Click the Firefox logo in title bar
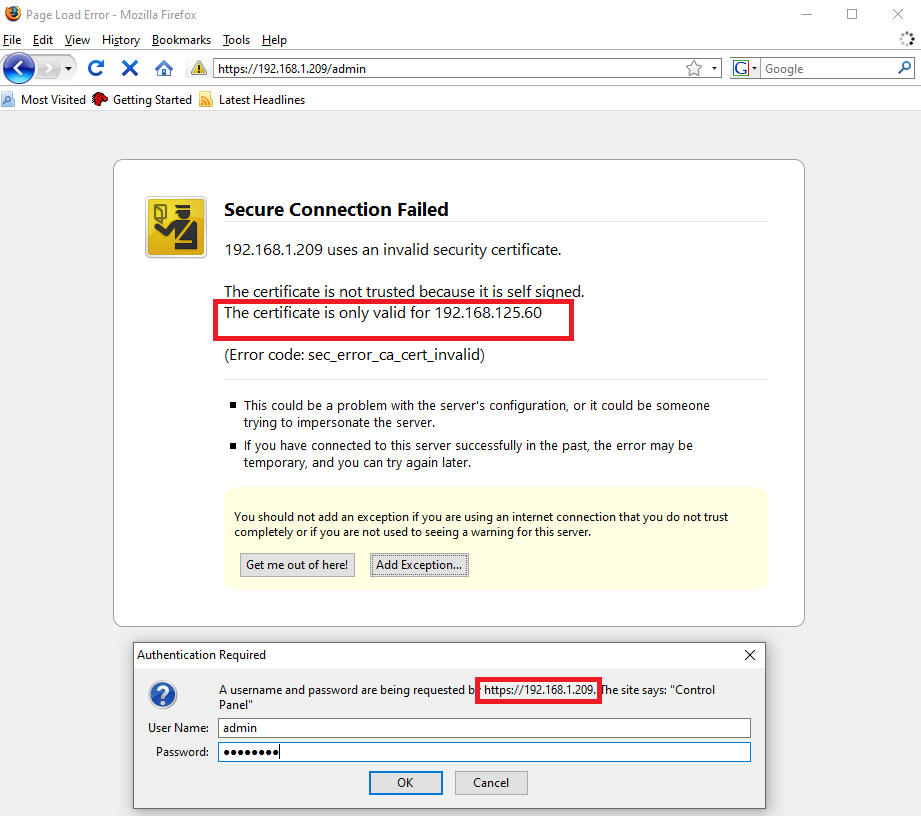The height and width of the screenshot is (816, 921). (12, 14)
